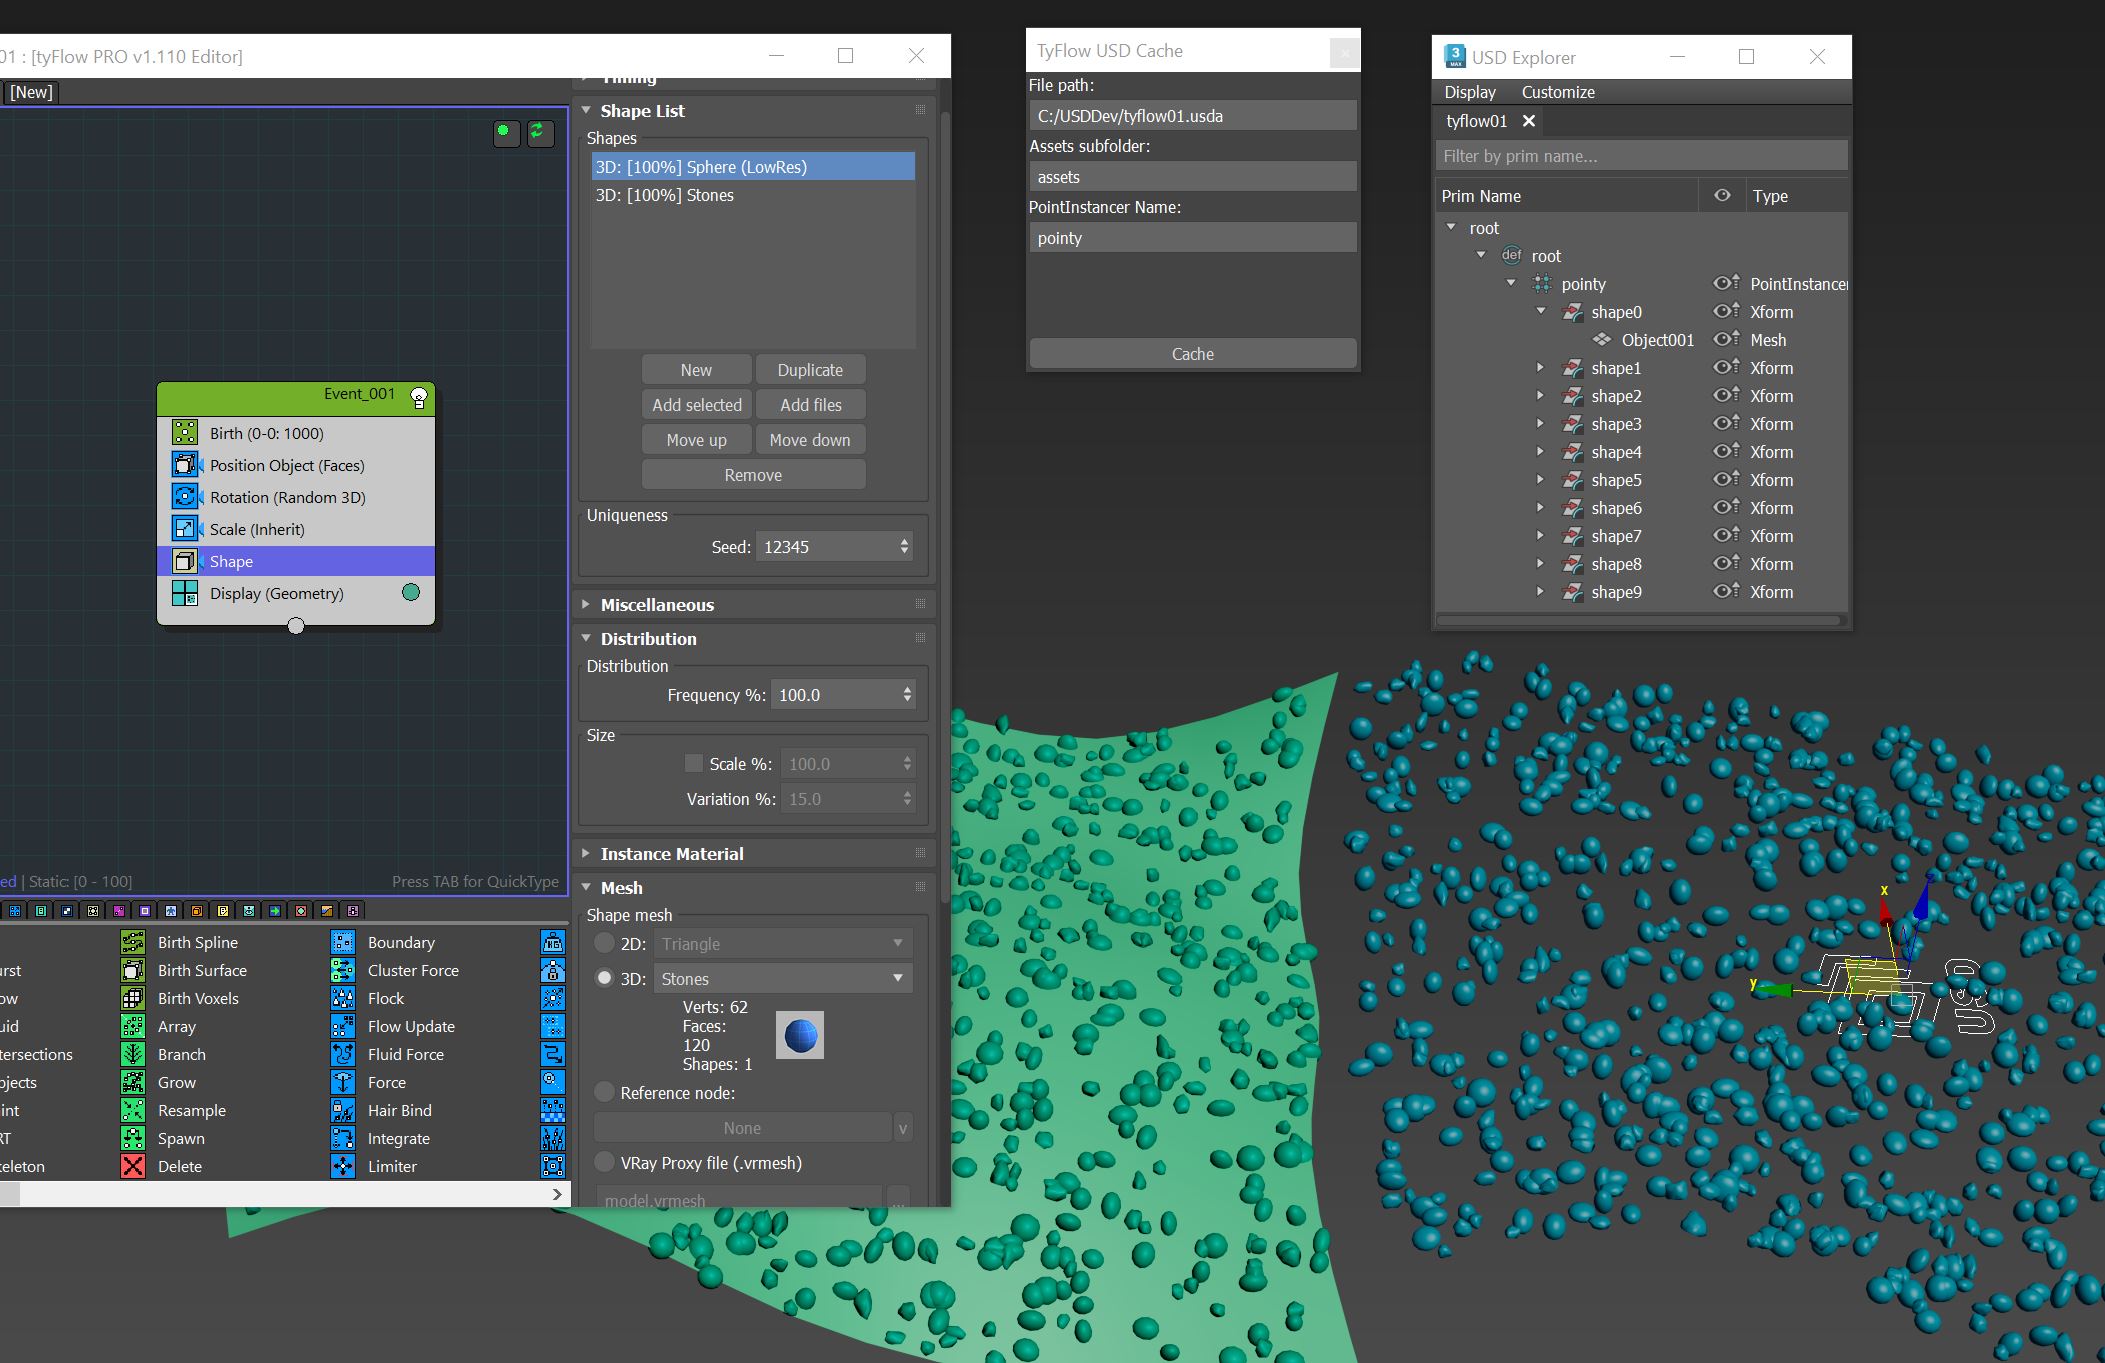The image size is (2105, 1363).
Task: Click the Display (Geometry) operator icon
Action: [x=185, y=593]
